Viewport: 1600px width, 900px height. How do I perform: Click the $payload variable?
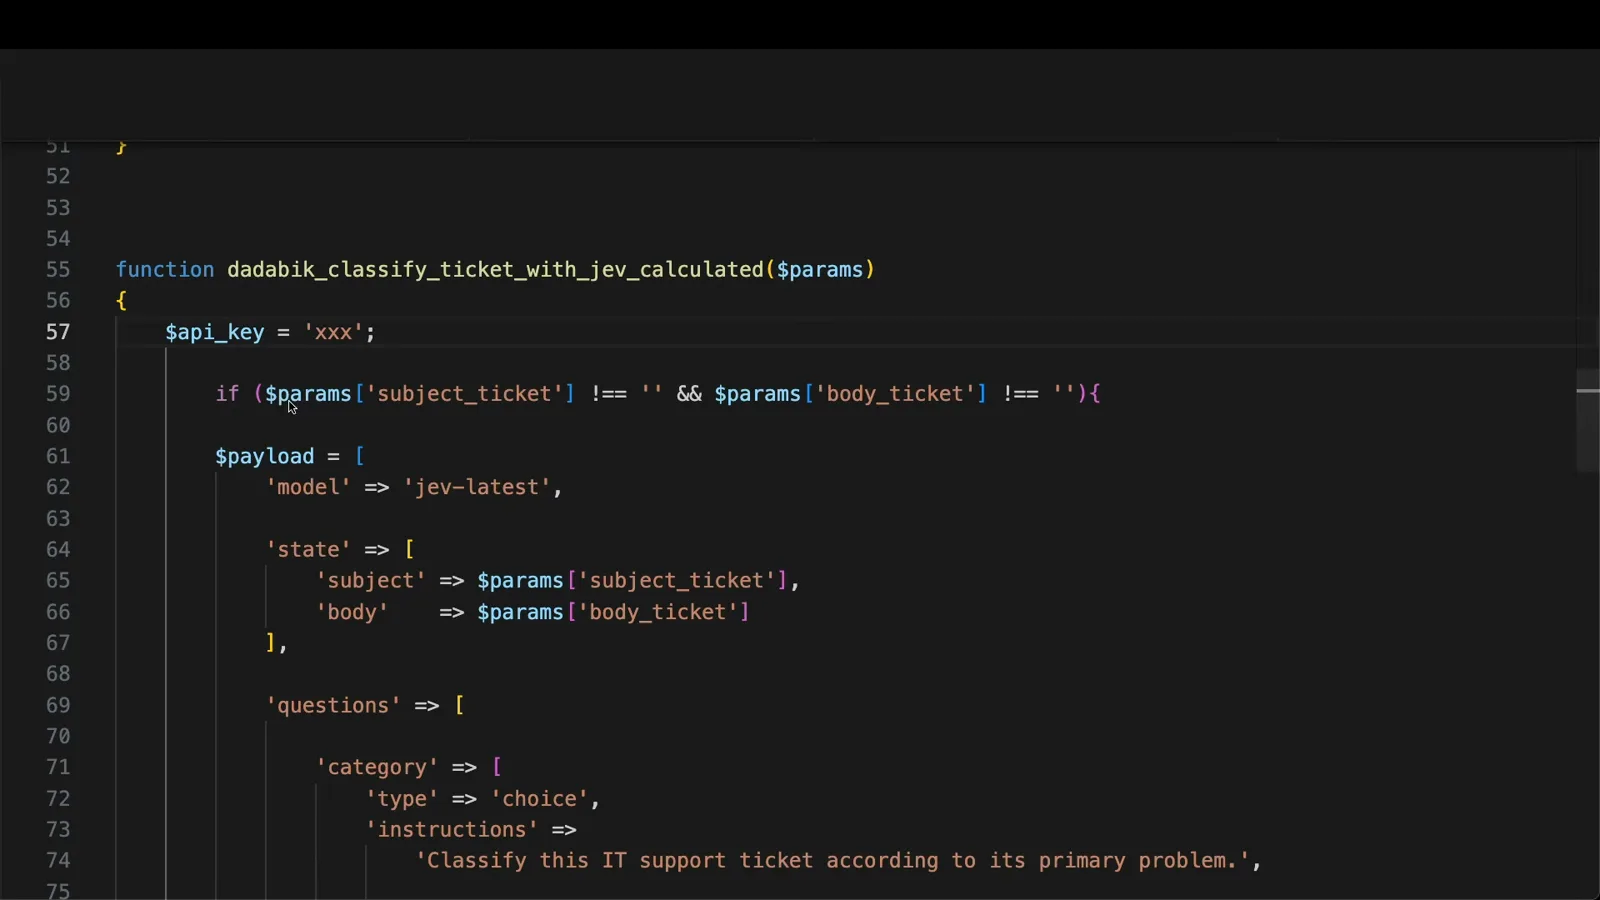(x=265, y=456)
